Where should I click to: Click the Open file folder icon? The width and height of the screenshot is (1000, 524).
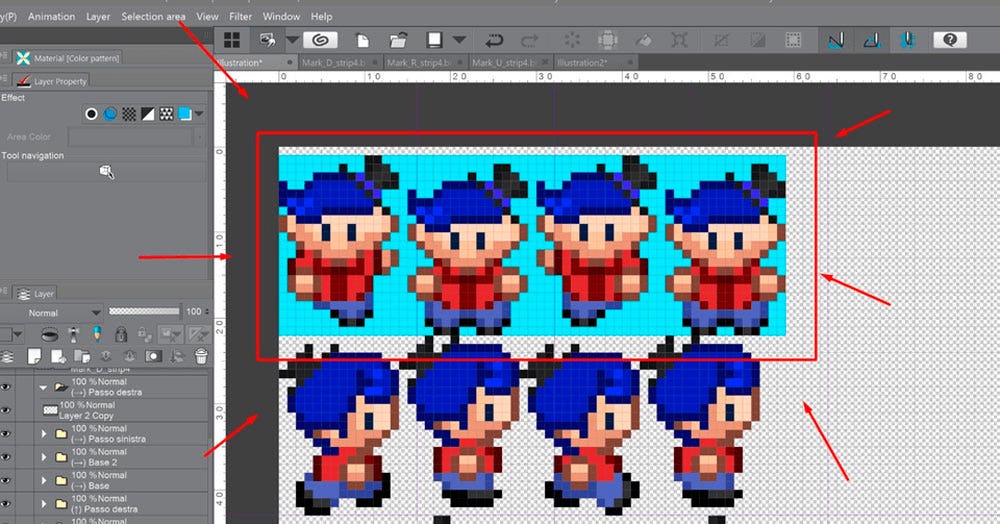point(397,40)
